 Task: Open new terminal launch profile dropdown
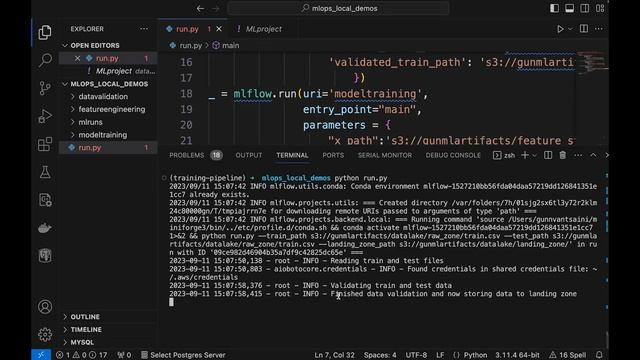pos(534,156)
